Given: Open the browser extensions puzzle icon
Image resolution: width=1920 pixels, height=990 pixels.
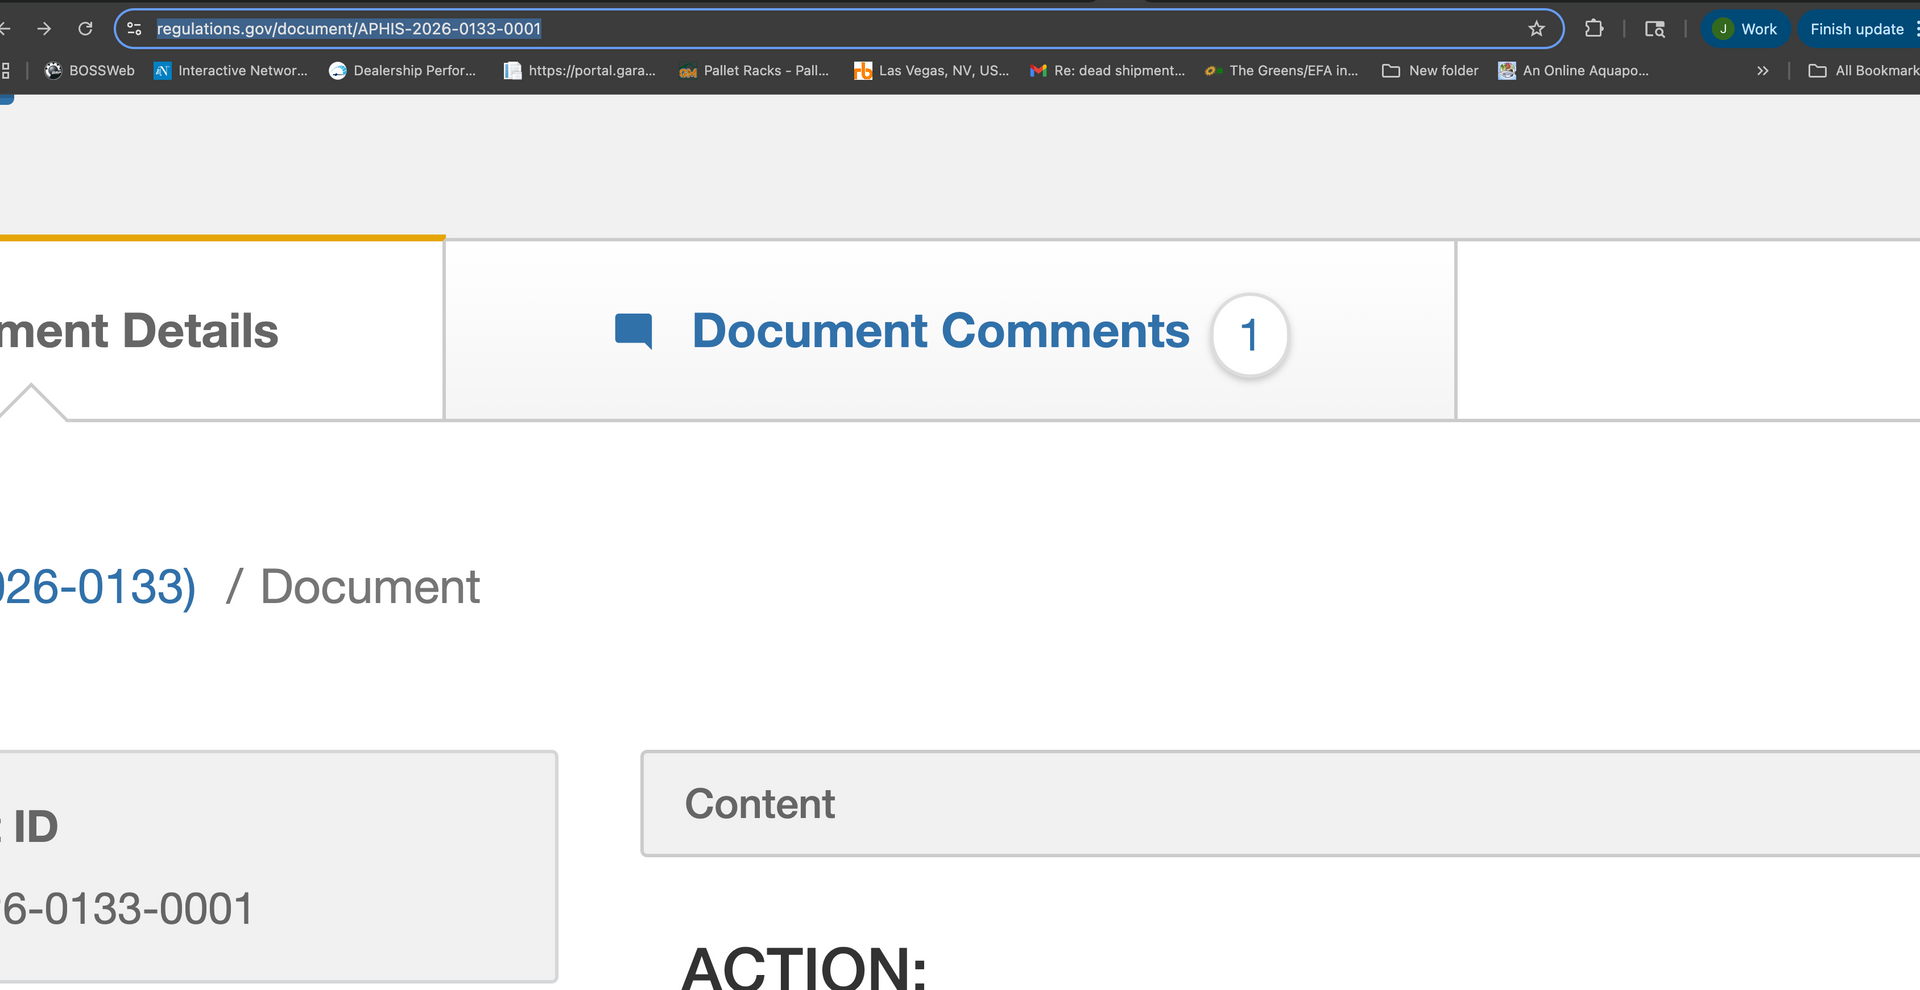Looking at the screenshot, I should tap(1594, 29).
